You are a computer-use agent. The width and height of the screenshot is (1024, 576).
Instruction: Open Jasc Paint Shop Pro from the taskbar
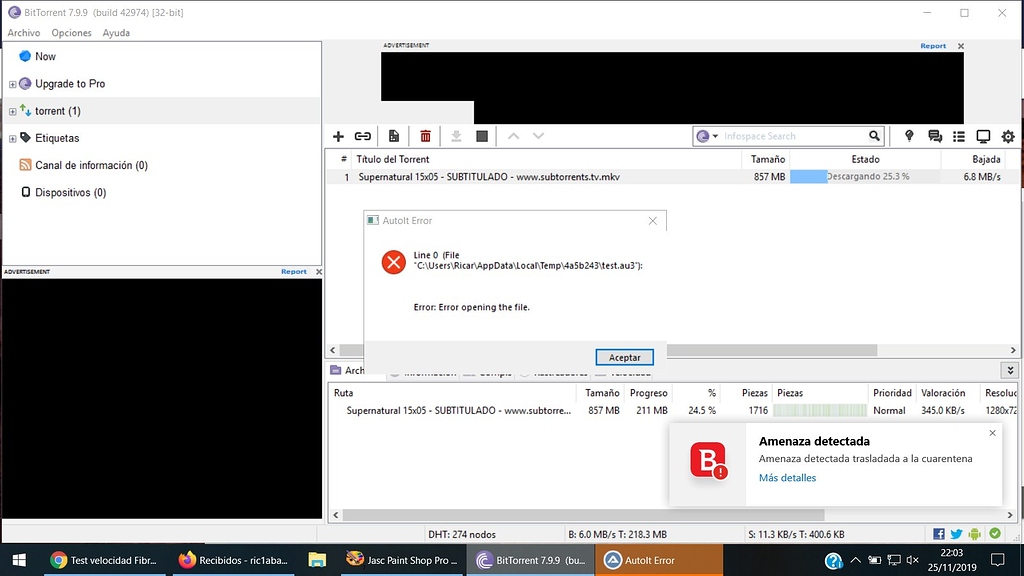tap(402, 560)
